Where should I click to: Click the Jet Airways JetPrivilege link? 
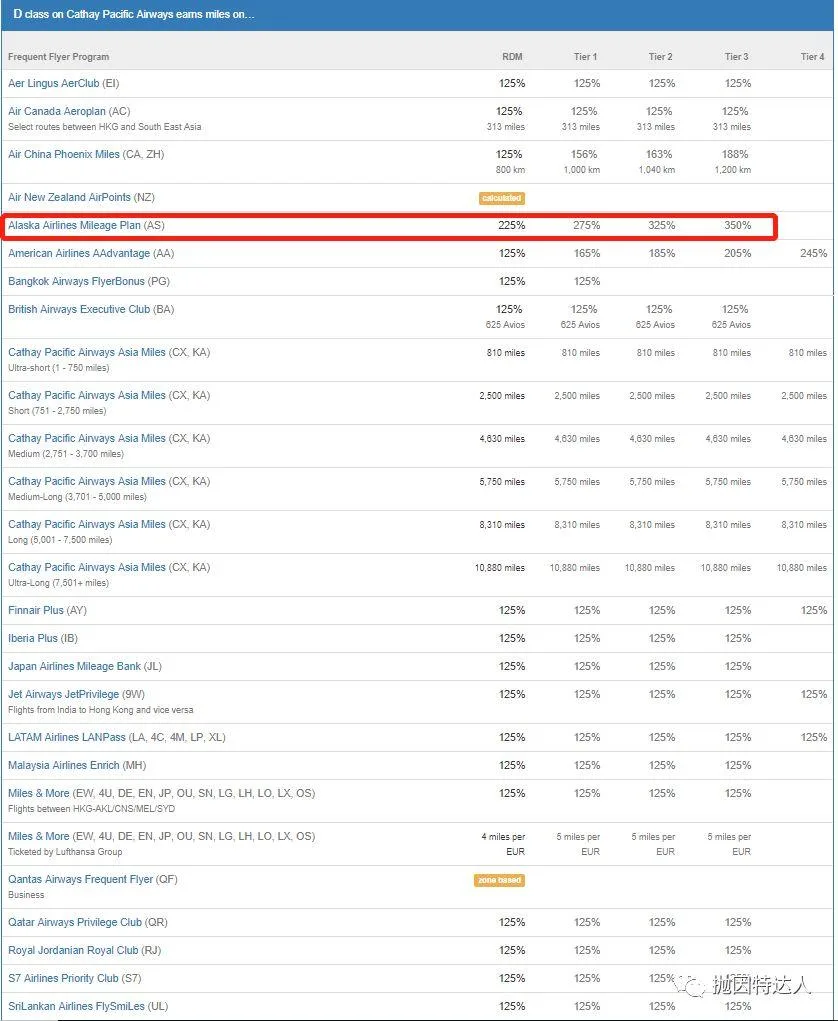(x=63, y=694)
